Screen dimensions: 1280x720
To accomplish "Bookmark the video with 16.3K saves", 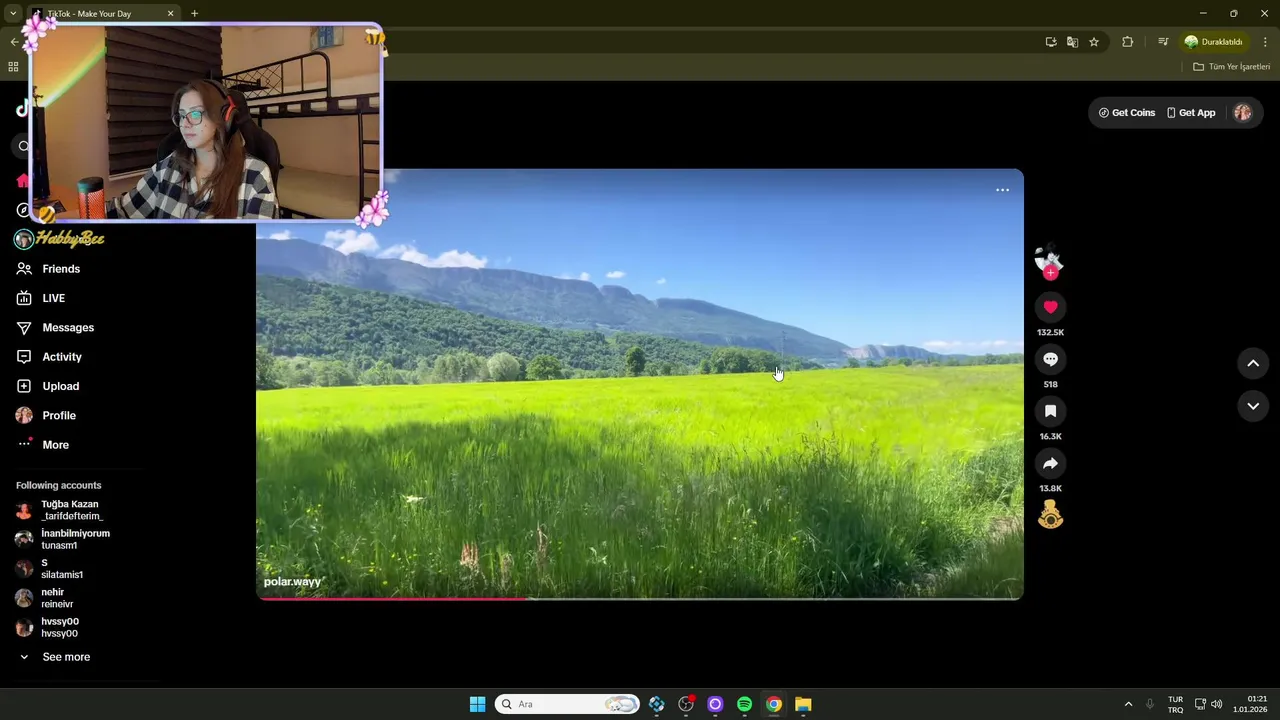I will pyautogui.click(x=1050, y=411).
